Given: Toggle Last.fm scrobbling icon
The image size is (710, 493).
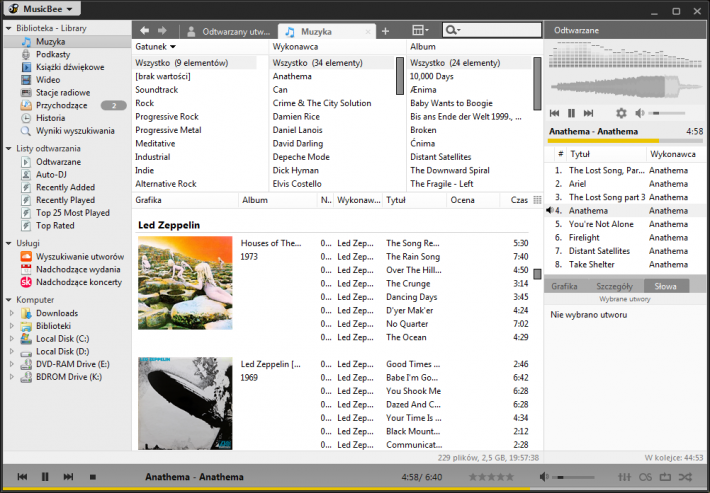Looking at the screenshot, I should click(645, 477).
